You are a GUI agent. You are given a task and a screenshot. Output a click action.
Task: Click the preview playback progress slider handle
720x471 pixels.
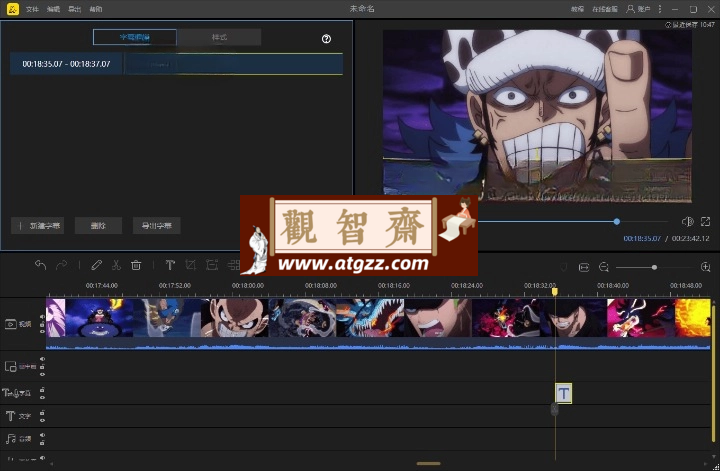tap(617, 222)
